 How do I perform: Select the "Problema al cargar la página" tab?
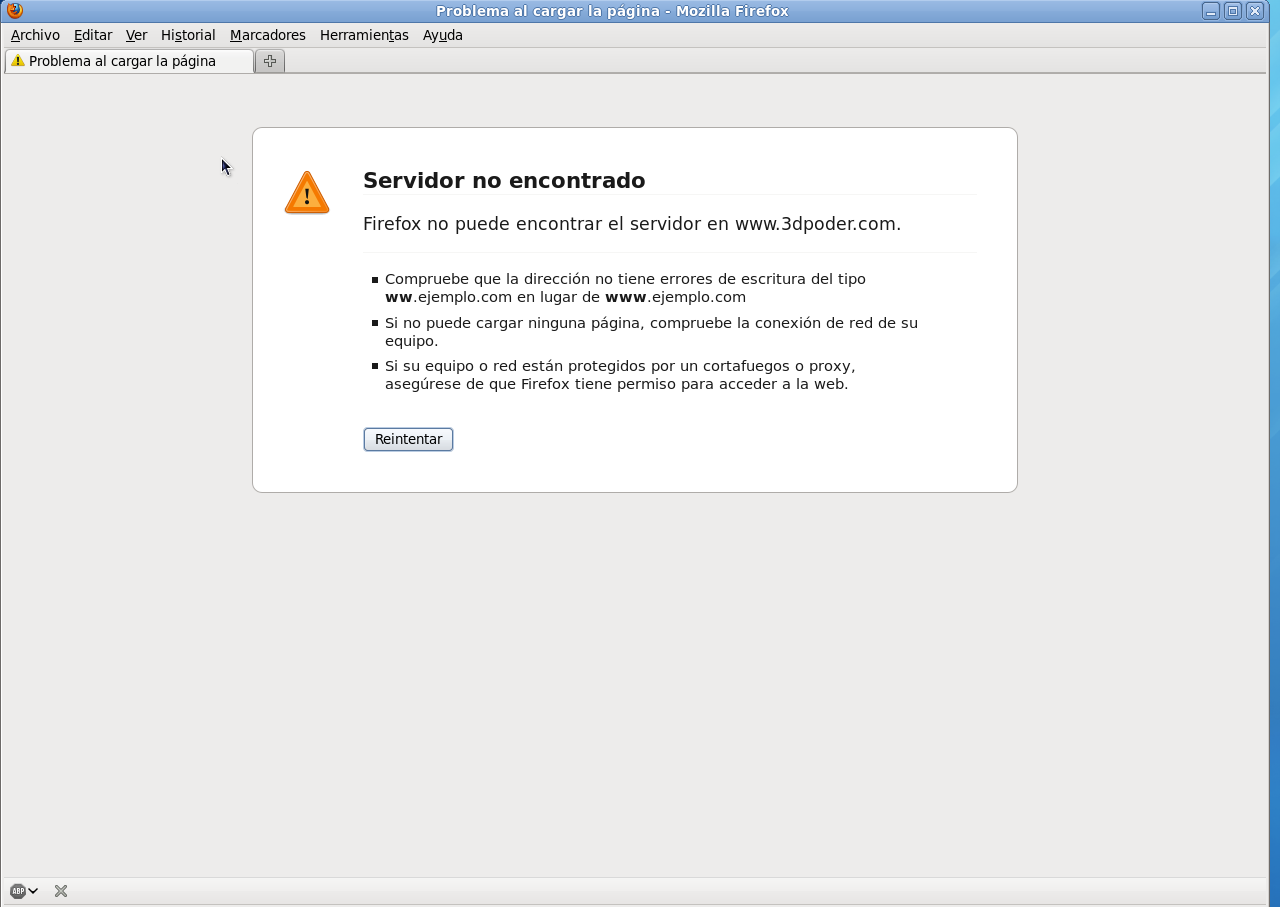click(x=129, y=61)
